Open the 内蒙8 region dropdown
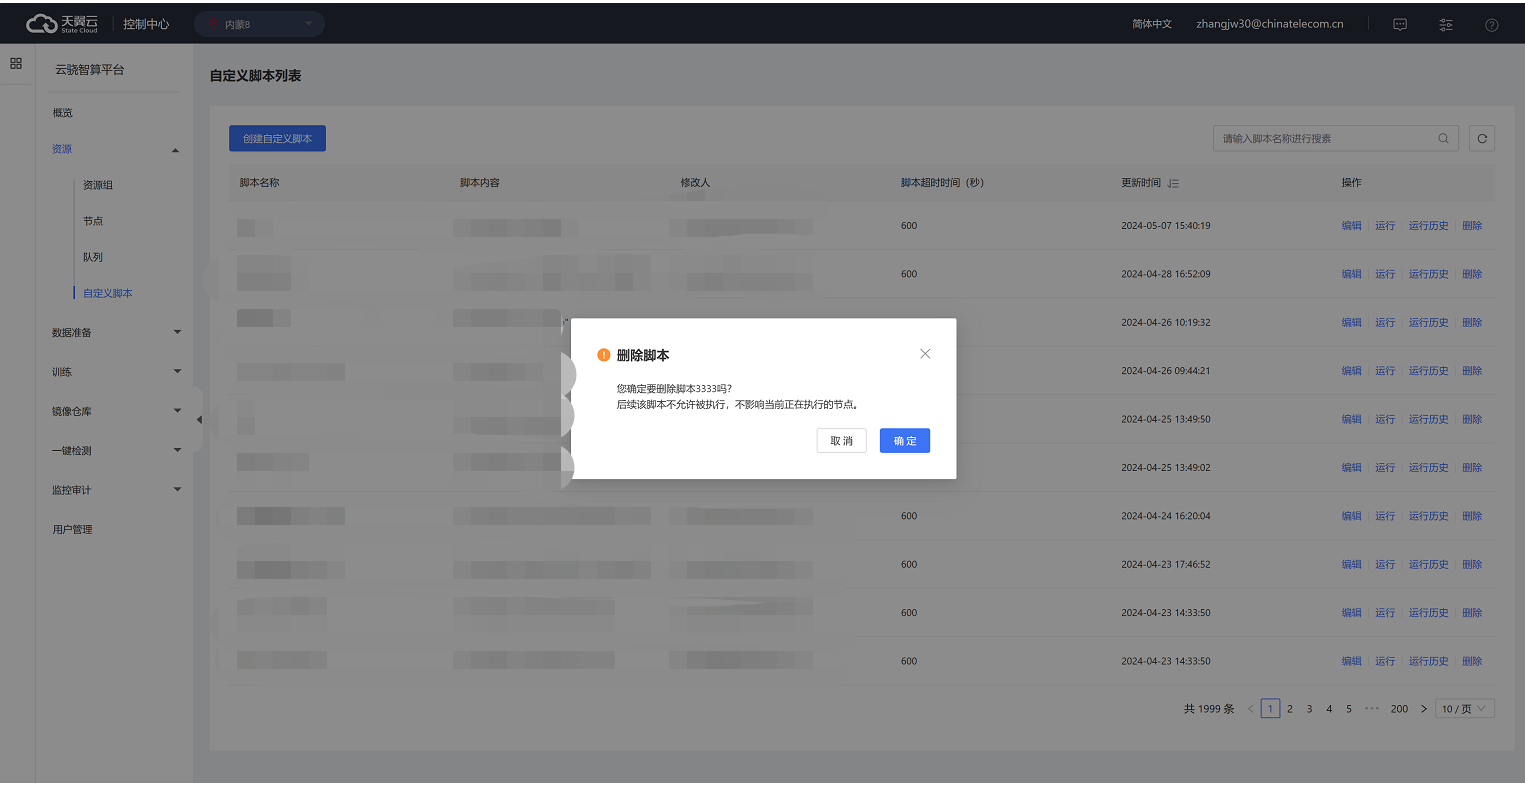This screenshot has width=1525, height=785. [x=260, y=24]
